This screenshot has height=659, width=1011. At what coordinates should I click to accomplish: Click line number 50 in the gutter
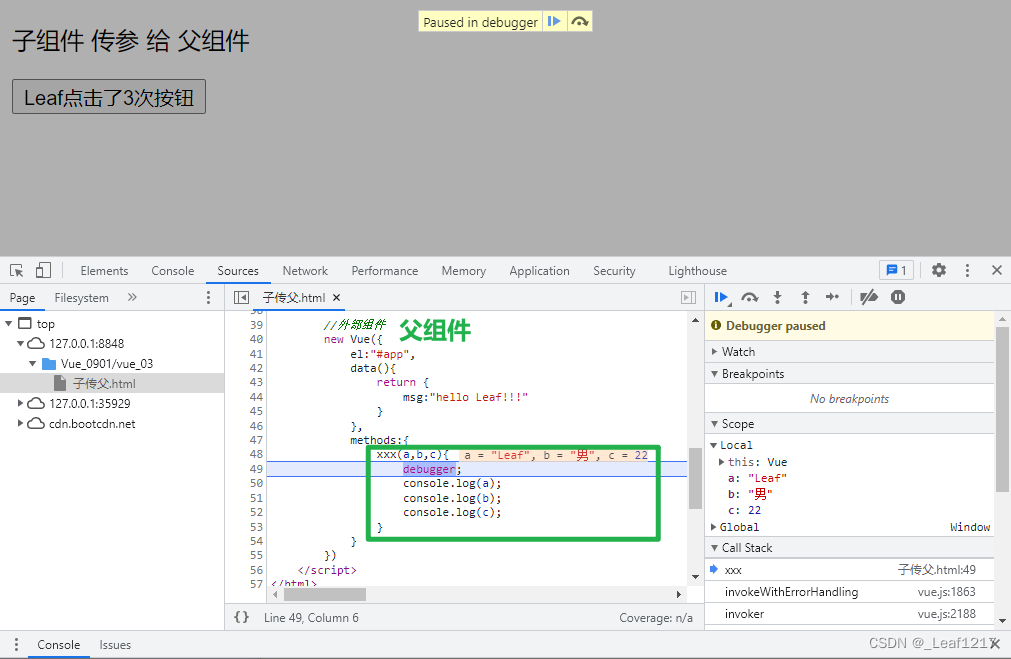256,484
